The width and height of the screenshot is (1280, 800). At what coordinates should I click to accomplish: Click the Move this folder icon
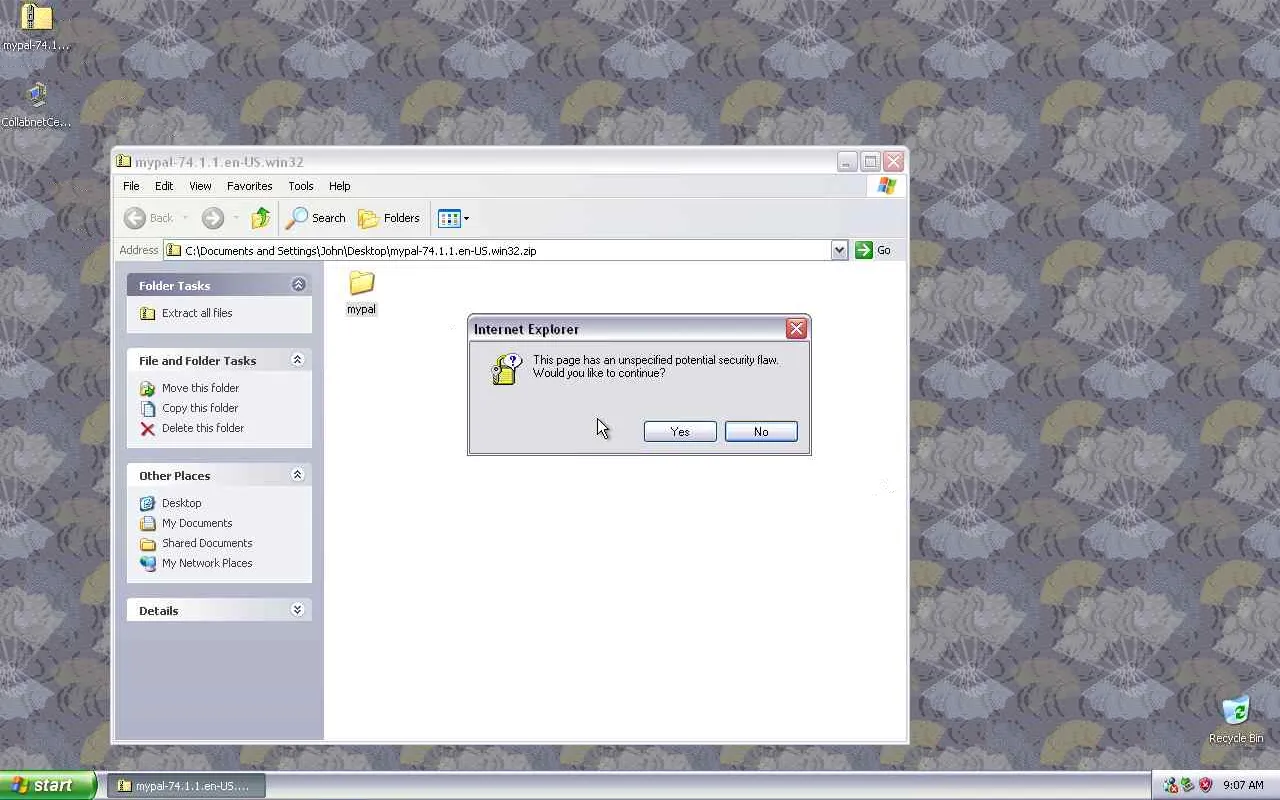pyautogui.click(x=147, y=388)
